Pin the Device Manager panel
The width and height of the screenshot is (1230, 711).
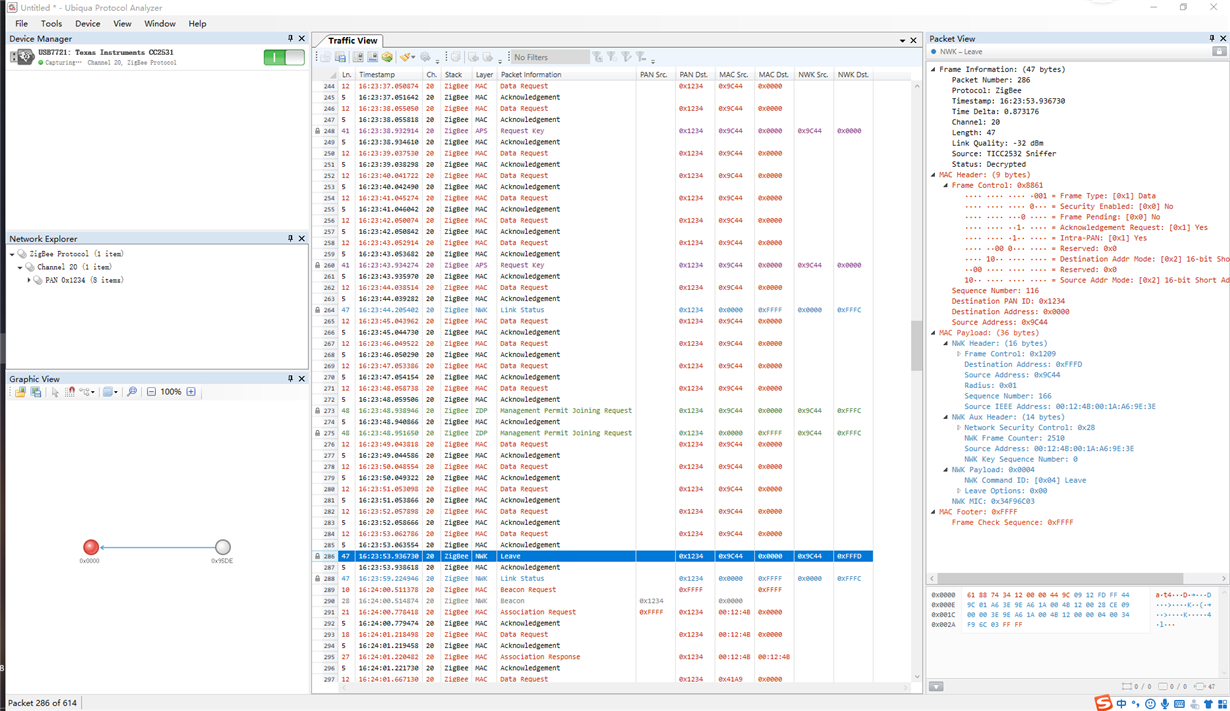[291, 39]
